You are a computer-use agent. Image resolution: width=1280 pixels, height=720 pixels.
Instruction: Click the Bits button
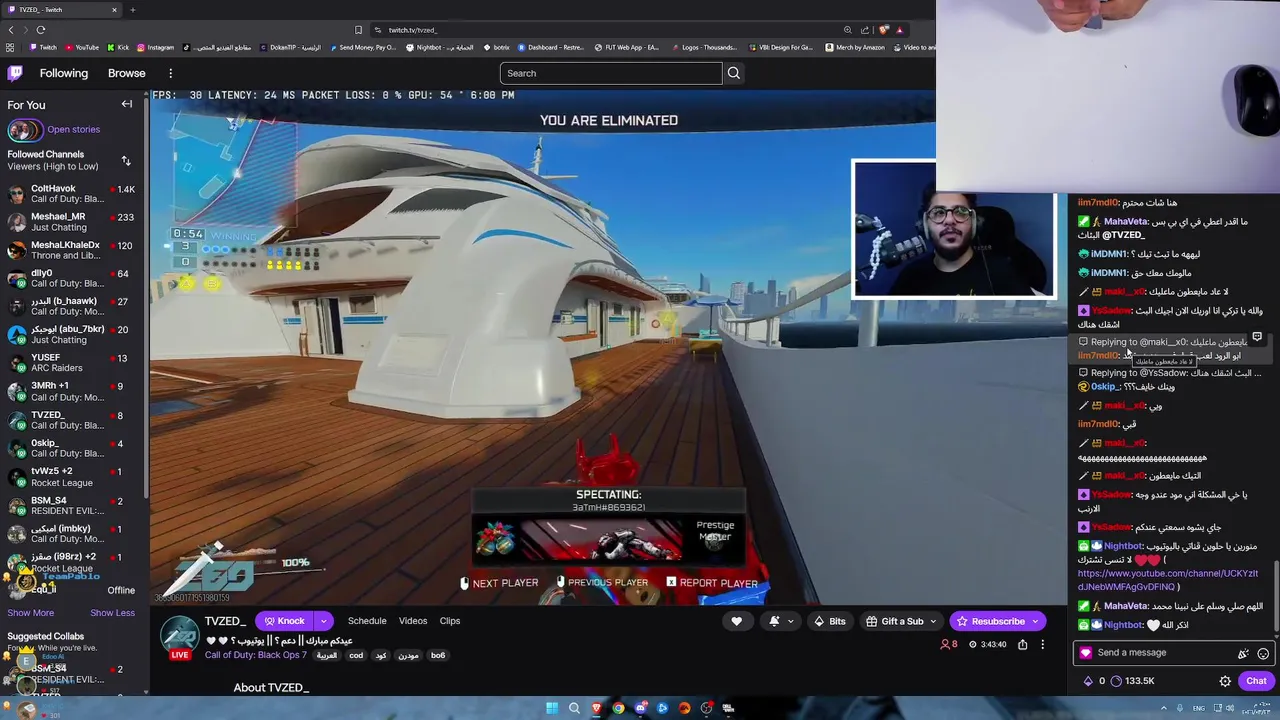pyautogui.click(x=830, y=621)
